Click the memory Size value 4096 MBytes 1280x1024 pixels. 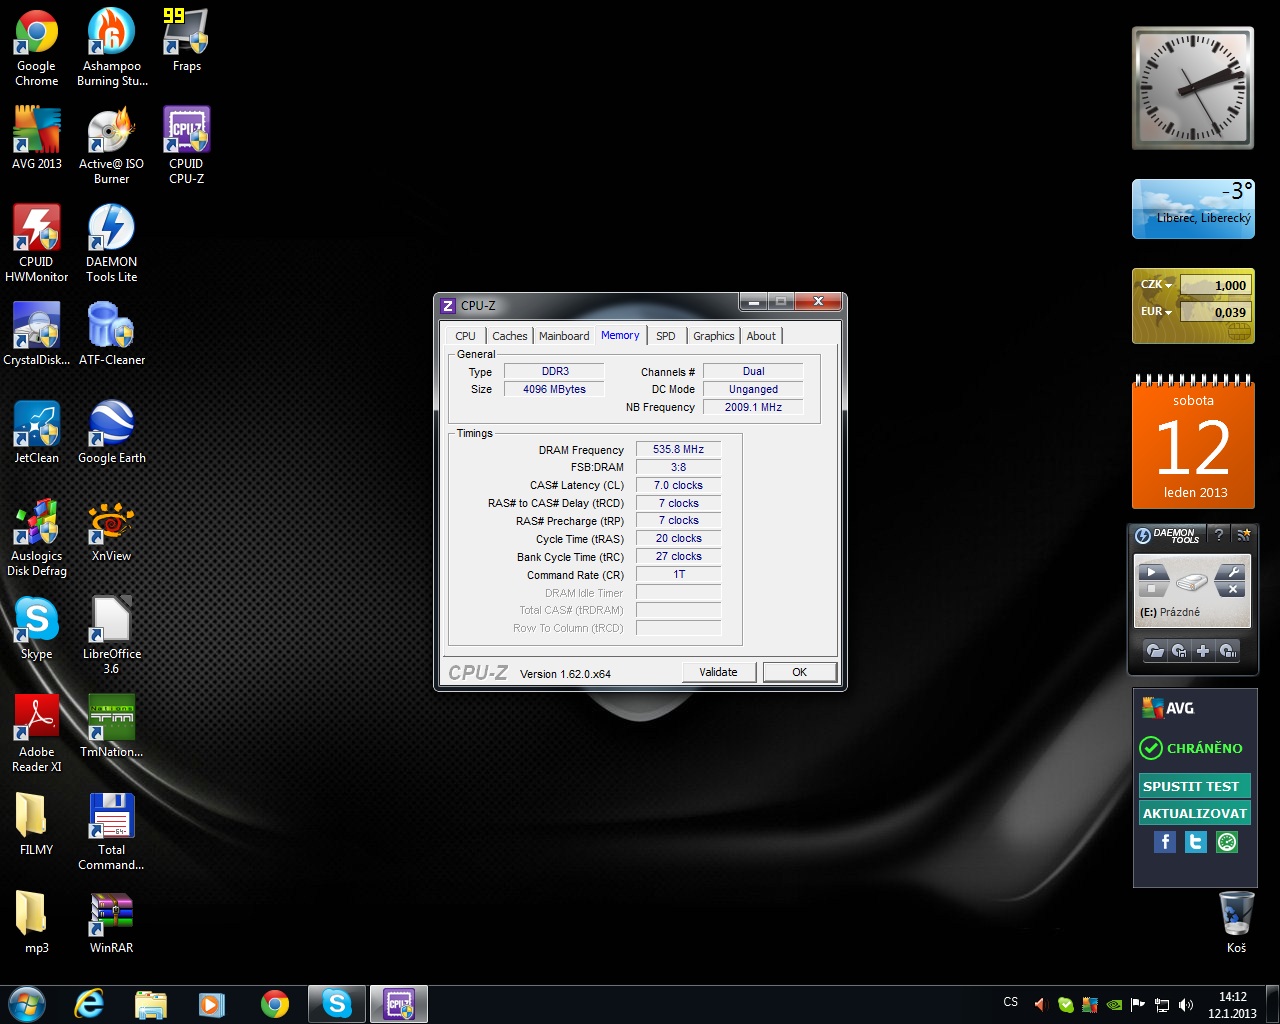pyautogui.click(x=554, y=389)
